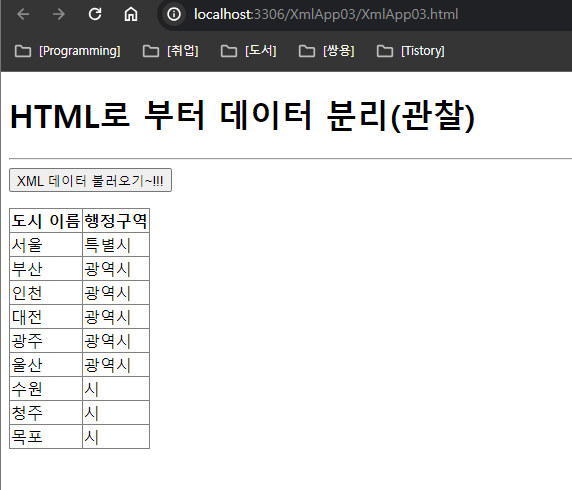This screenshot has width=572, height=490.
Task: Open the [Tistory] bookmarks folder
Action: coord(410,51)
